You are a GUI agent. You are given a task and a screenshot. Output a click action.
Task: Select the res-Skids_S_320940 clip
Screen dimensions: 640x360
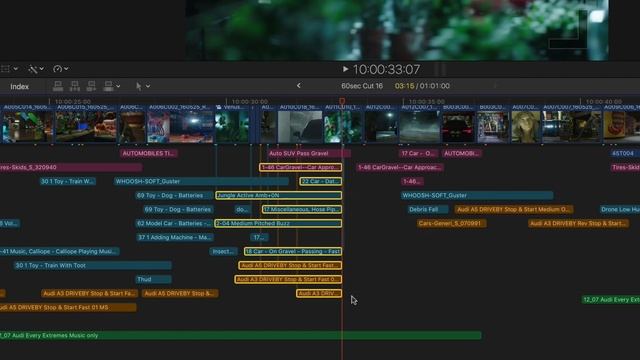pyautogui.click(x=71, y=167)
